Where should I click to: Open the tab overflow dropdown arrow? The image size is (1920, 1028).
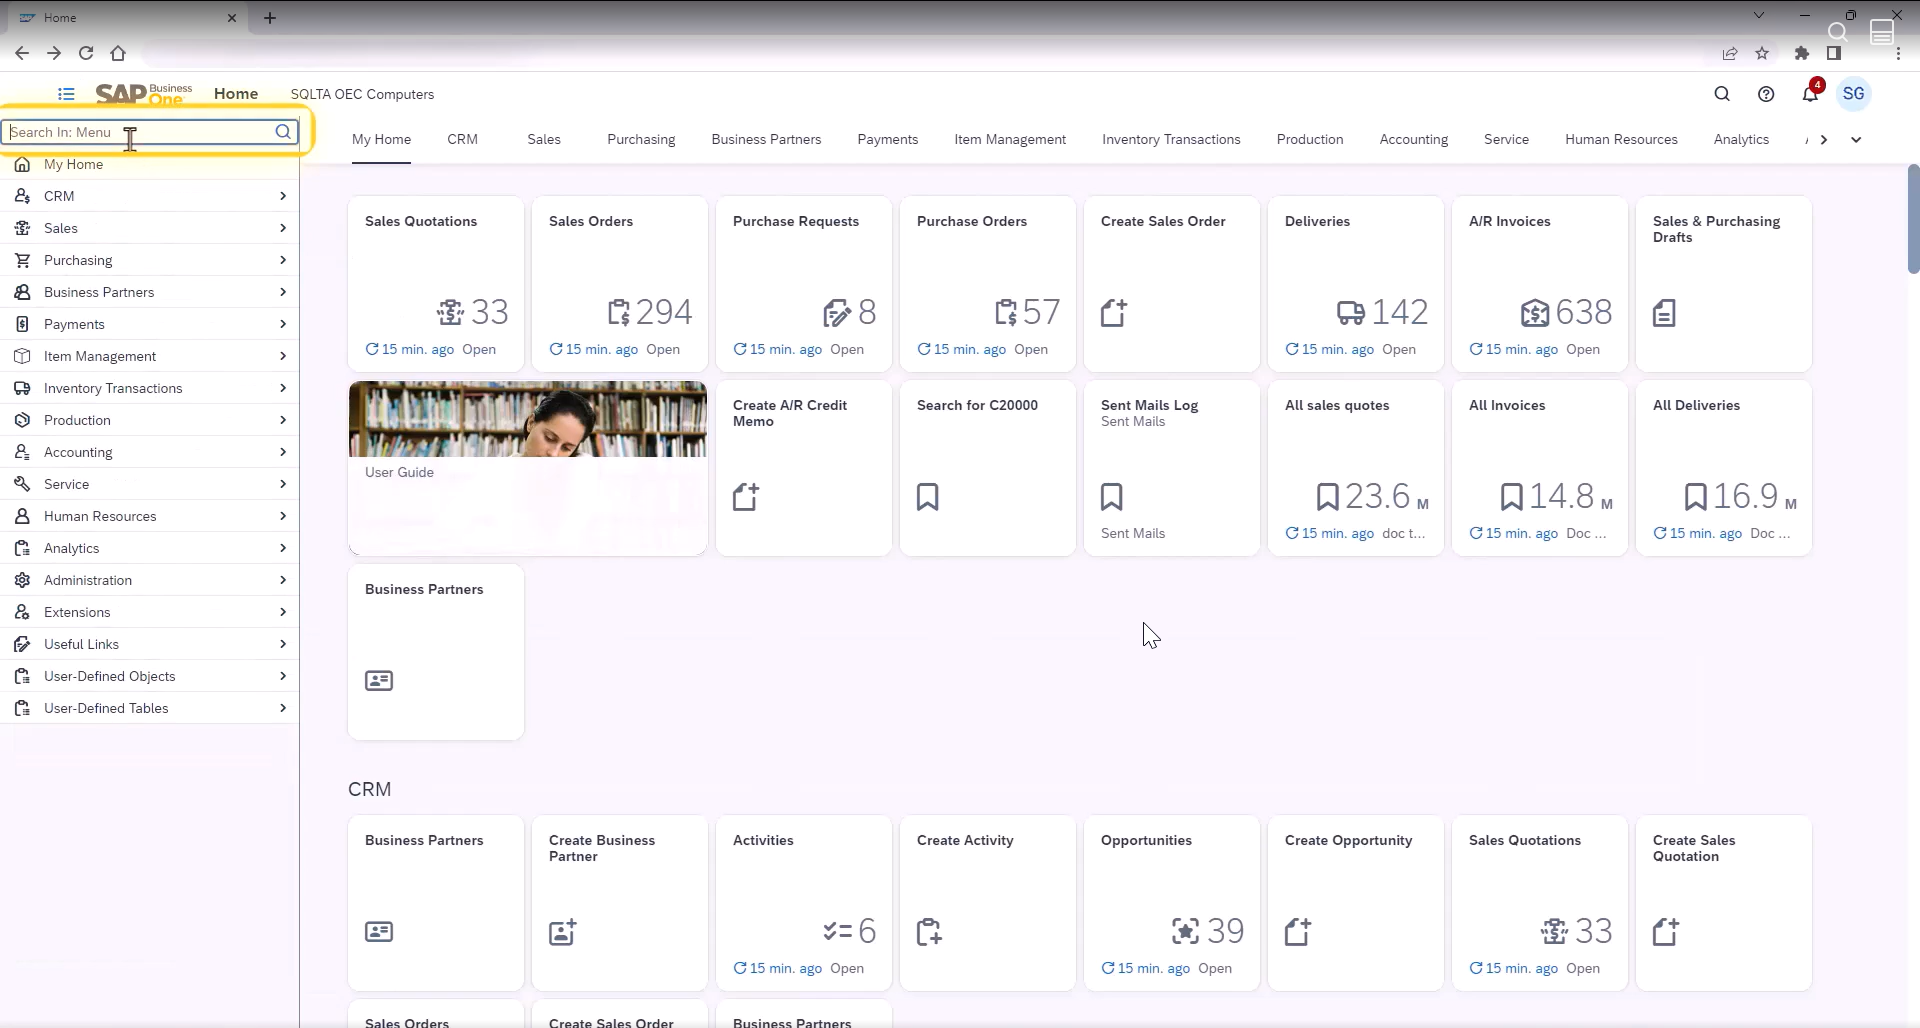(1856, 140)
